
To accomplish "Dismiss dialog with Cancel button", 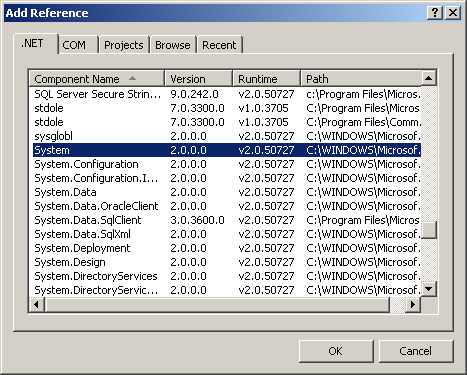I will tap(416, 351).
